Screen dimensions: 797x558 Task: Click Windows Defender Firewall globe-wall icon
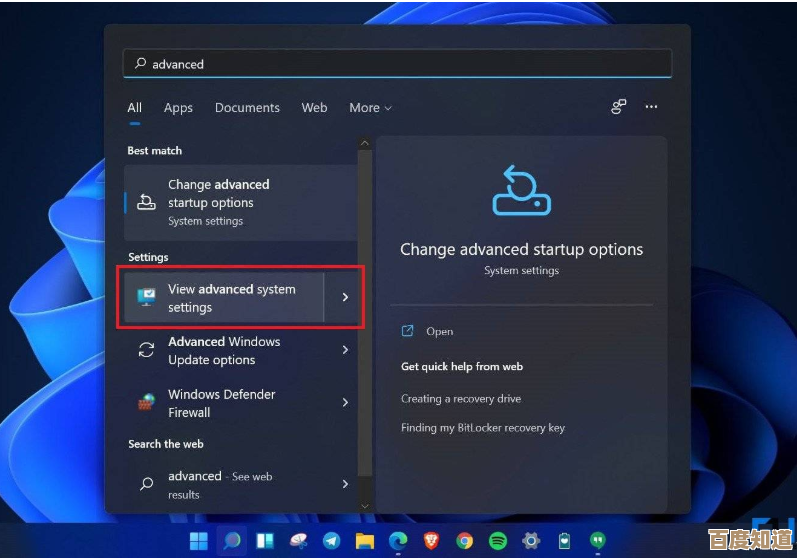(146, 402)
